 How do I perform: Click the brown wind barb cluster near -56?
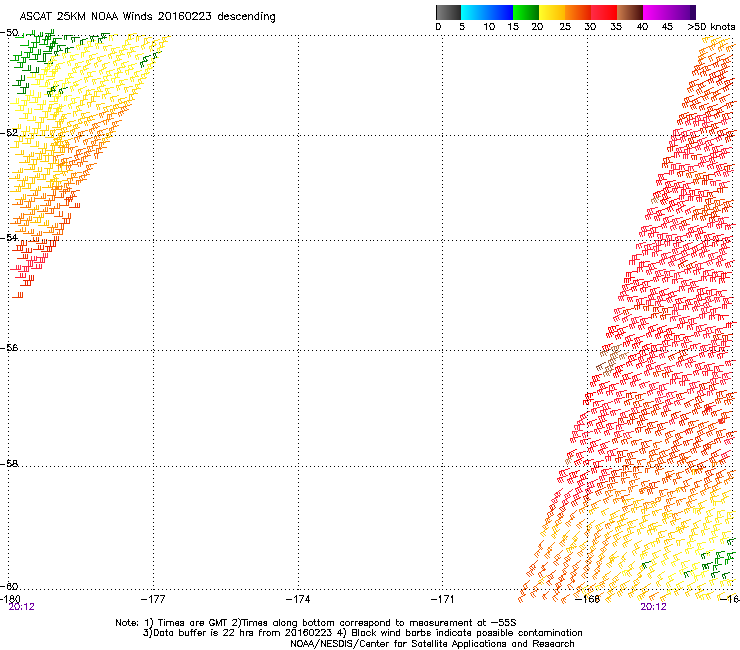[611, 360]
